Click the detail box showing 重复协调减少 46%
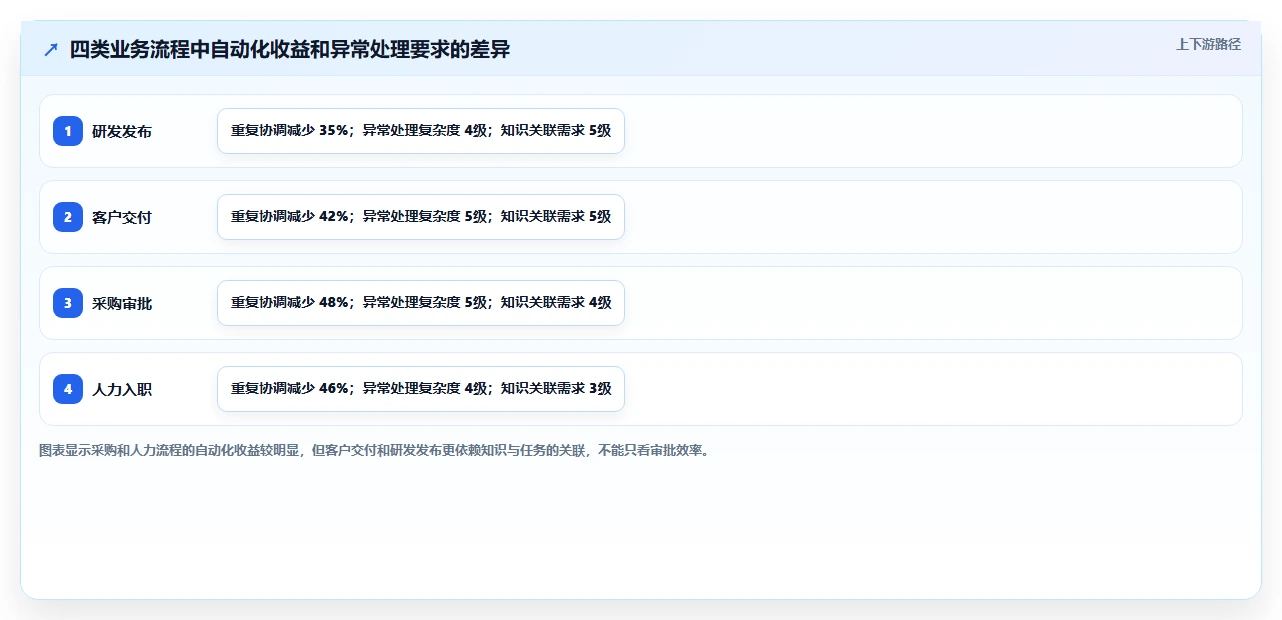The height and width of the screenshot is (620, 1282). pyautogui.click(x=421, y=389)
